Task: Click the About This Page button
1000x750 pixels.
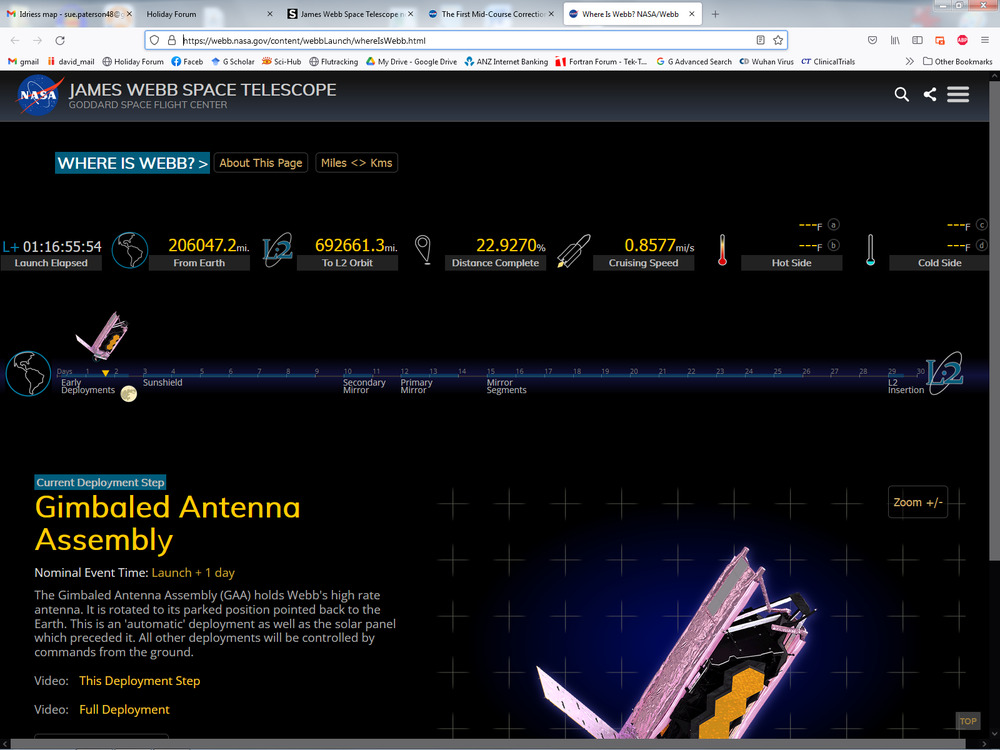Action: (260, 163)
